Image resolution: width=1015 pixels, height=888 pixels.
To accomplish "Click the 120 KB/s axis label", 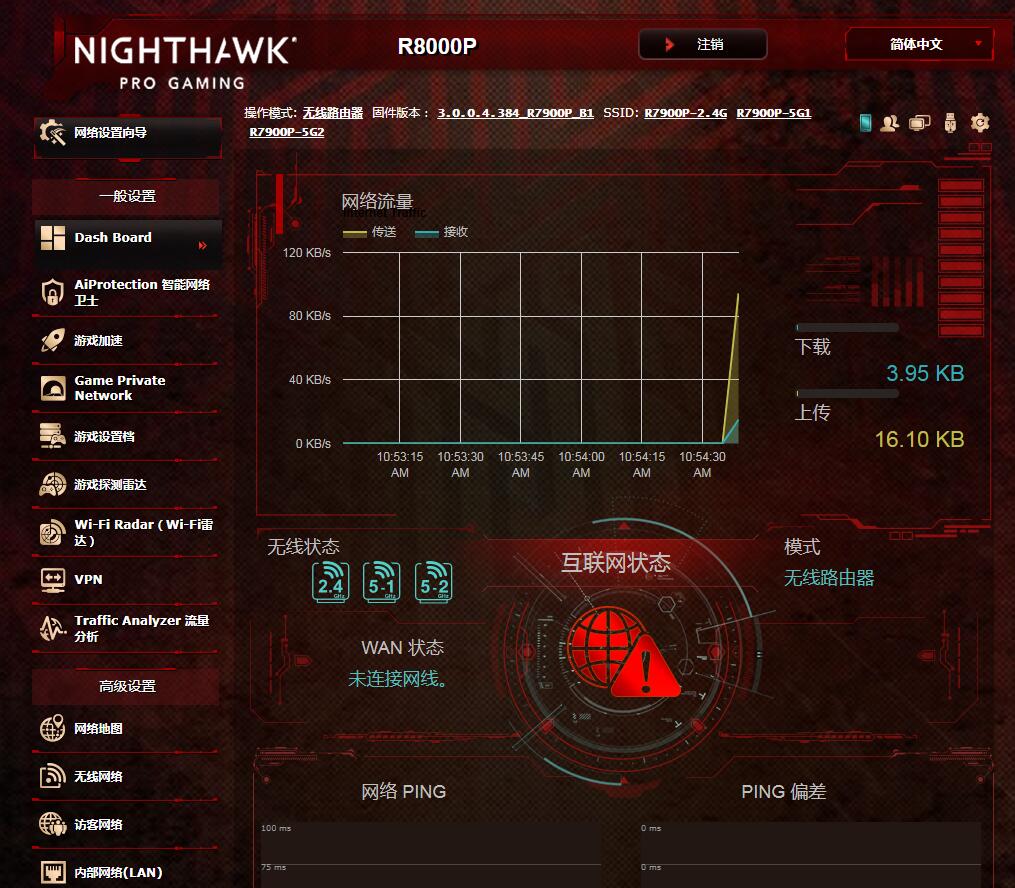I will 307,252.
